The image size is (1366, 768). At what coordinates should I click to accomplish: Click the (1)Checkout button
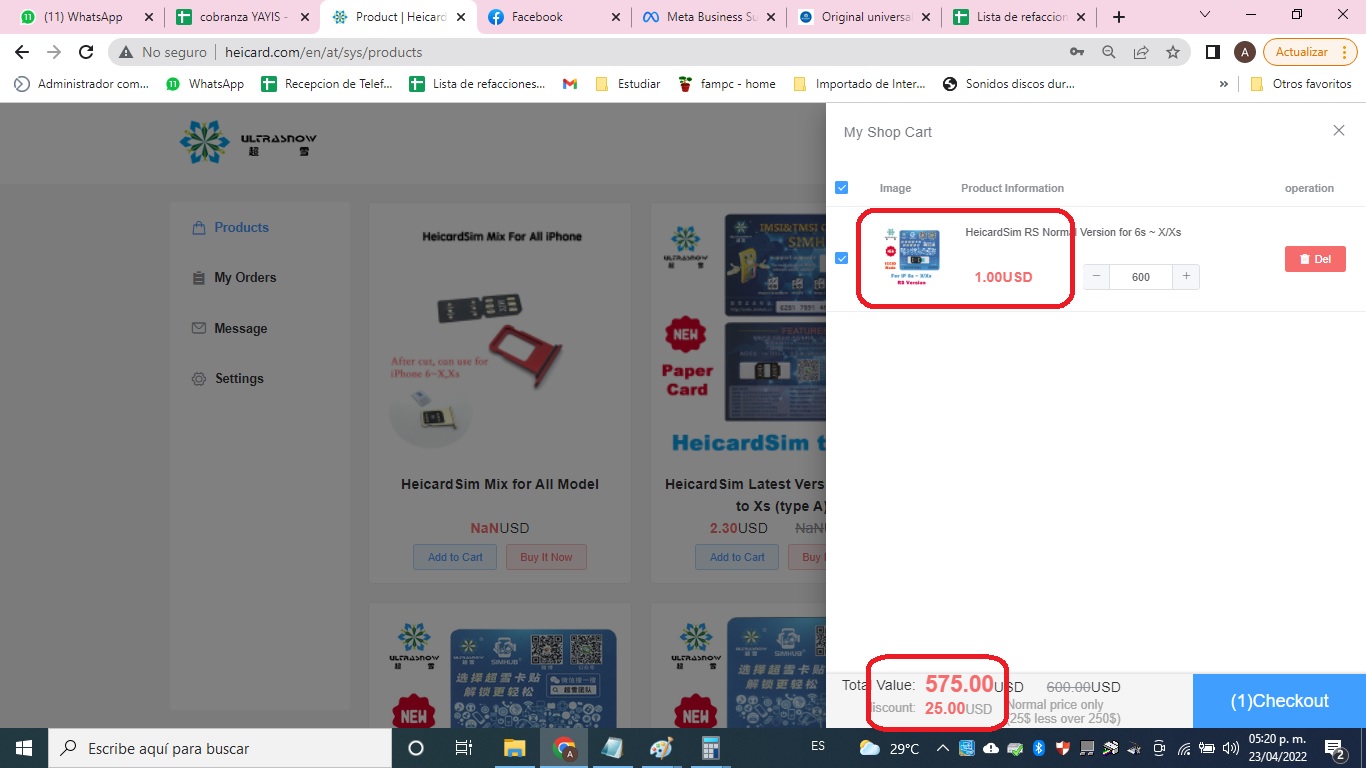(x=1279, y=701)
